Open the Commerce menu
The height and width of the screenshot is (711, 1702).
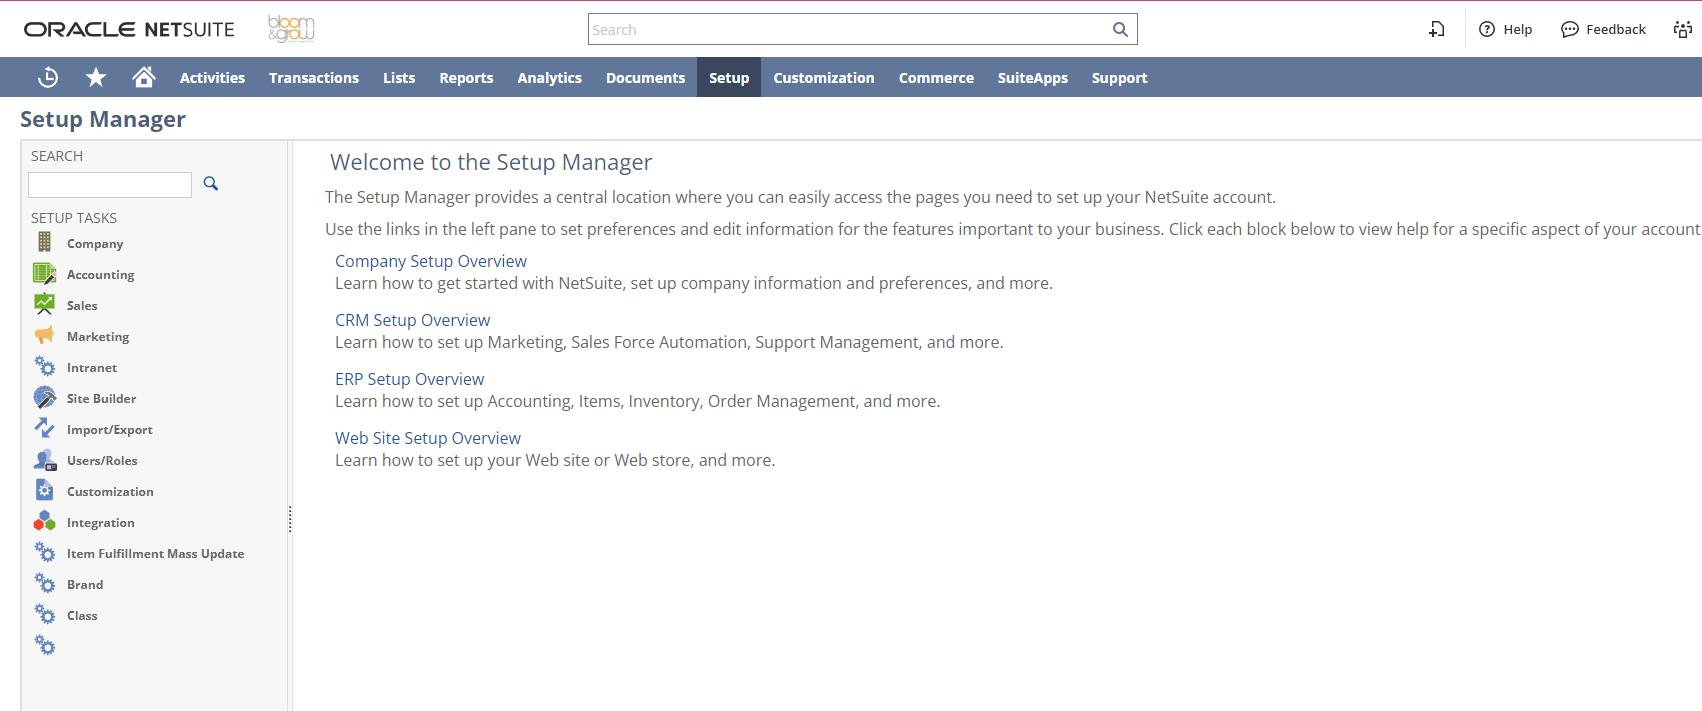(x=936, y=78)
